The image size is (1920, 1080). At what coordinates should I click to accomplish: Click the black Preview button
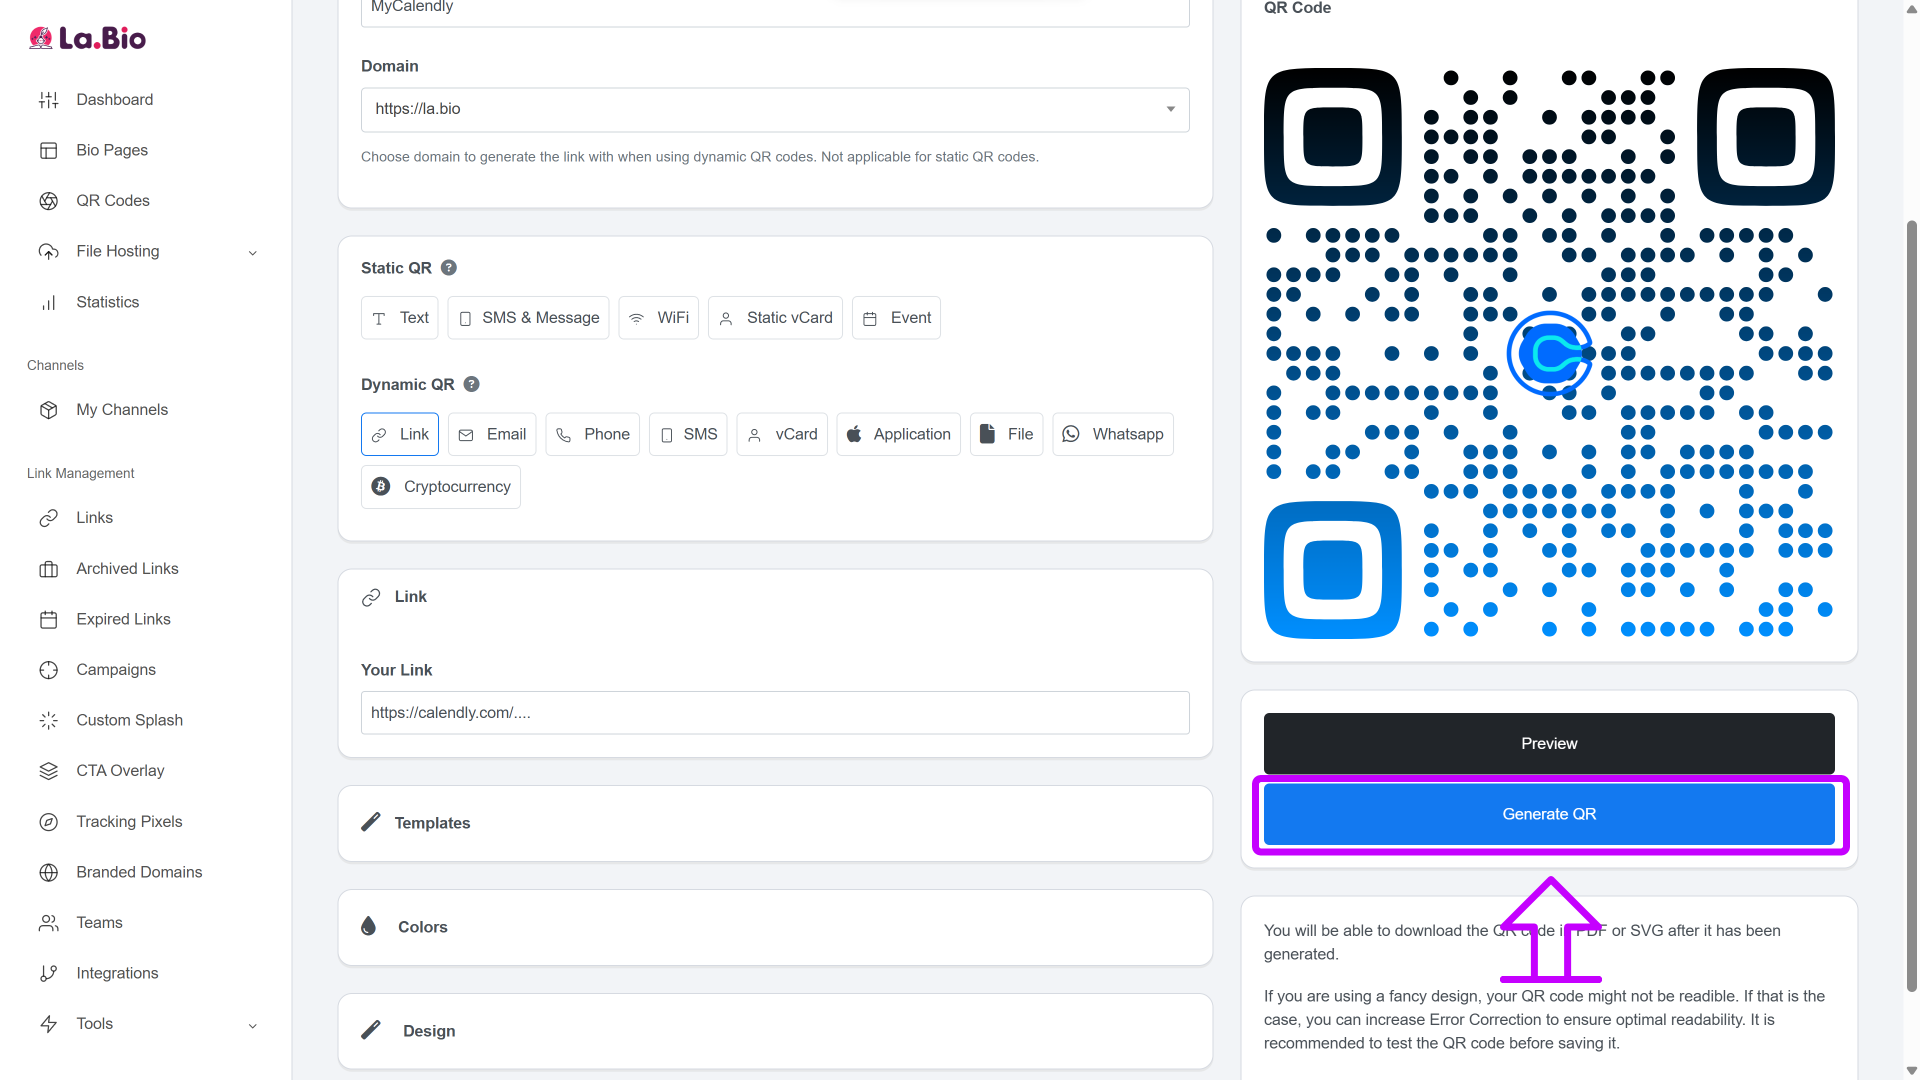[x=1548, y=743]
